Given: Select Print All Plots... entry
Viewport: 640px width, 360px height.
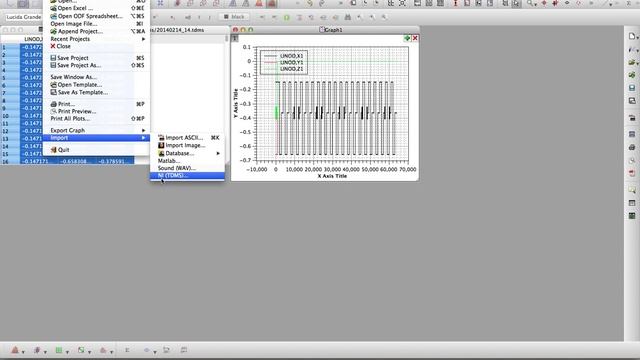Looking at the screenshot, I should (97, 118).
